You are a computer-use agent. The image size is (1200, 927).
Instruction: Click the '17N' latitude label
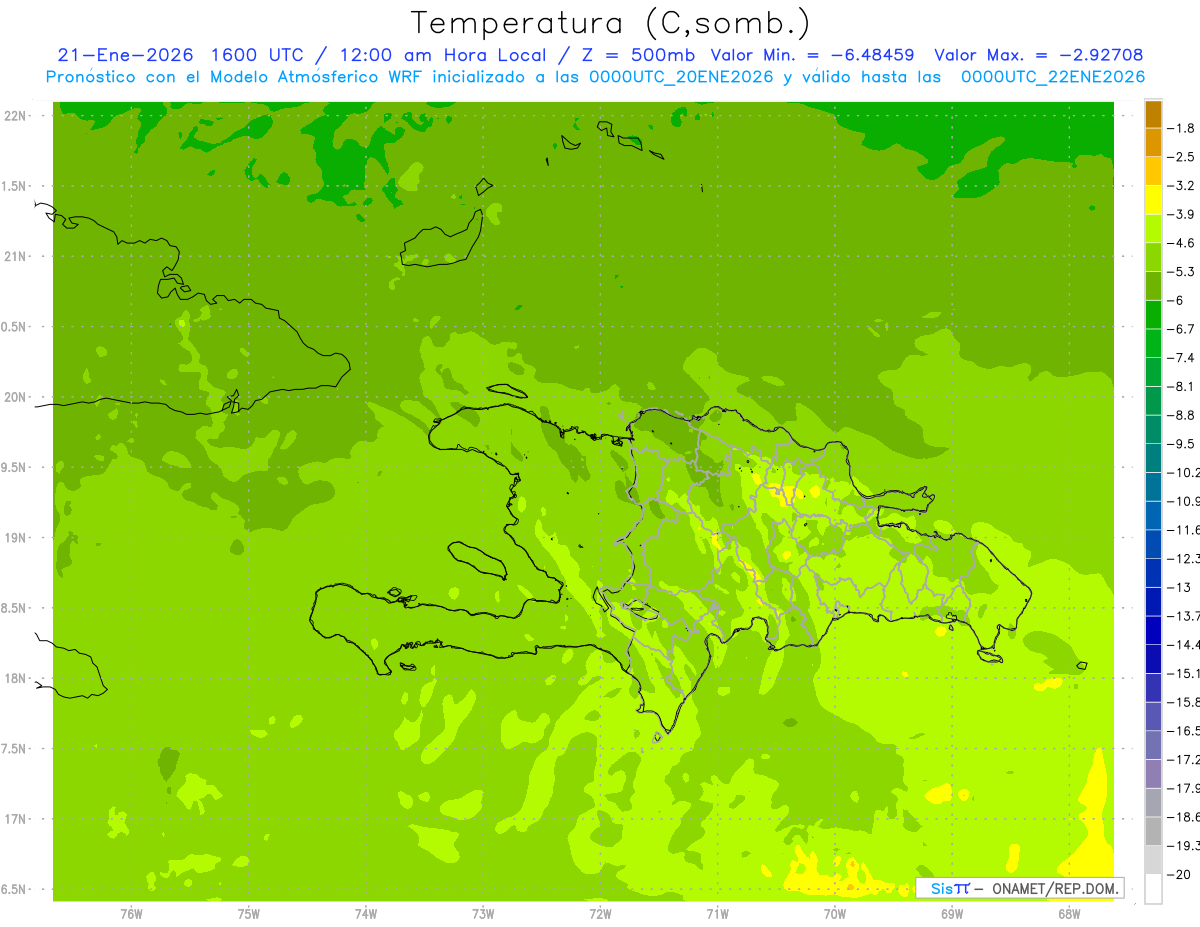point(15,820)
